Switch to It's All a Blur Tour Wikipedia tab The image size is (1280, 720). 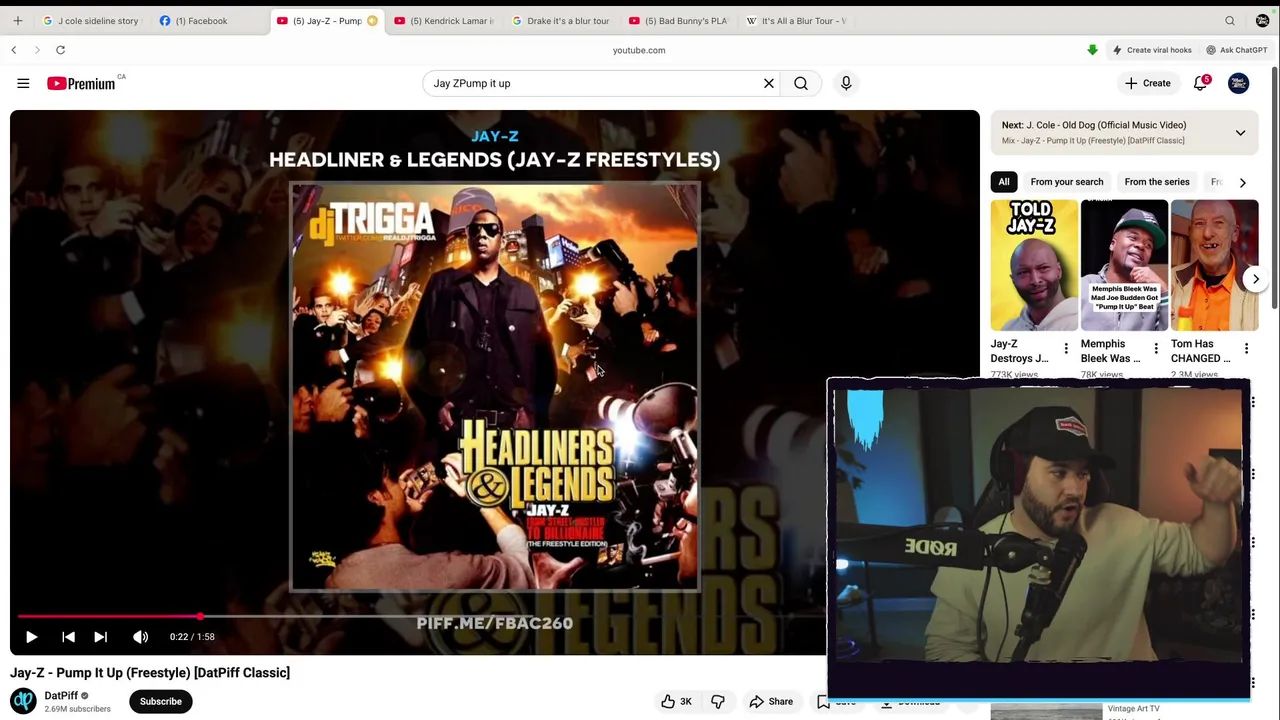click(795, 20)
